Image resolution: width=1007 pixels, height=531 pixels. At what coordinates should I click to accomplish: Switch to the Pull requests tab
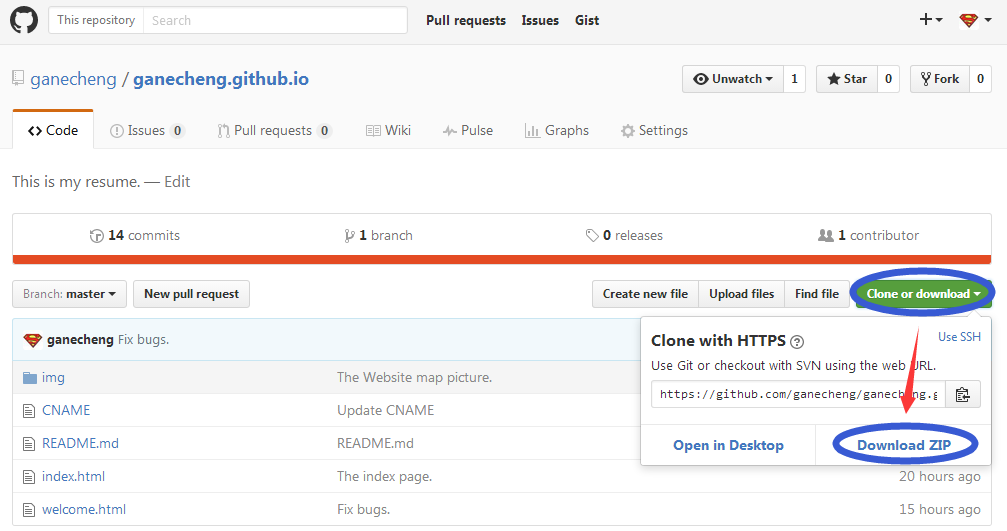pos(274,130)
